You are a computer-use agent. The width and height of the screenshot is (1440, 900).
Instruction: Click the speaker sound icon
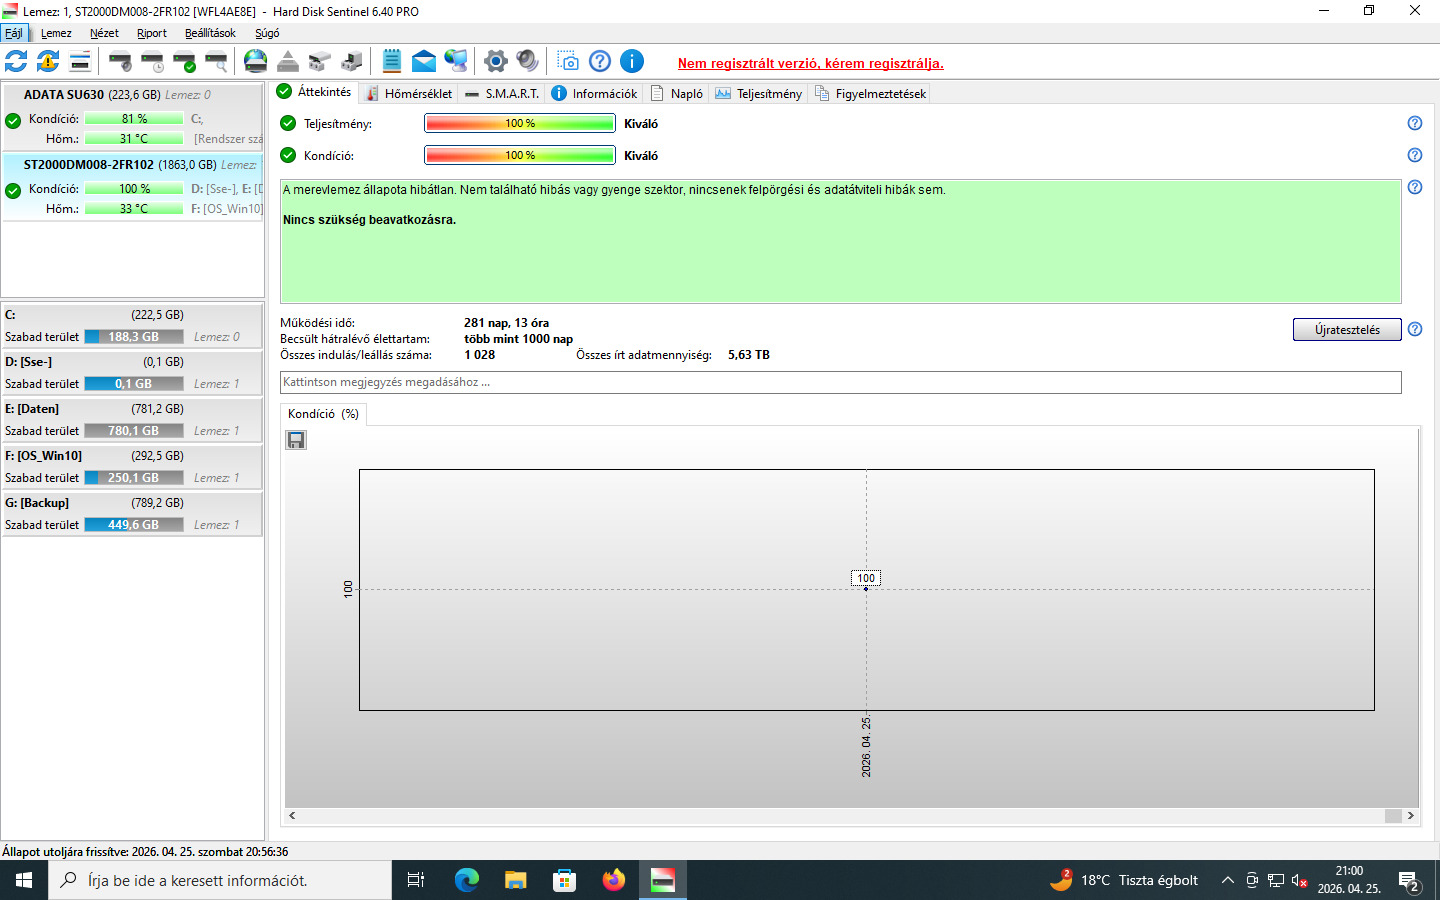point(528,61)
